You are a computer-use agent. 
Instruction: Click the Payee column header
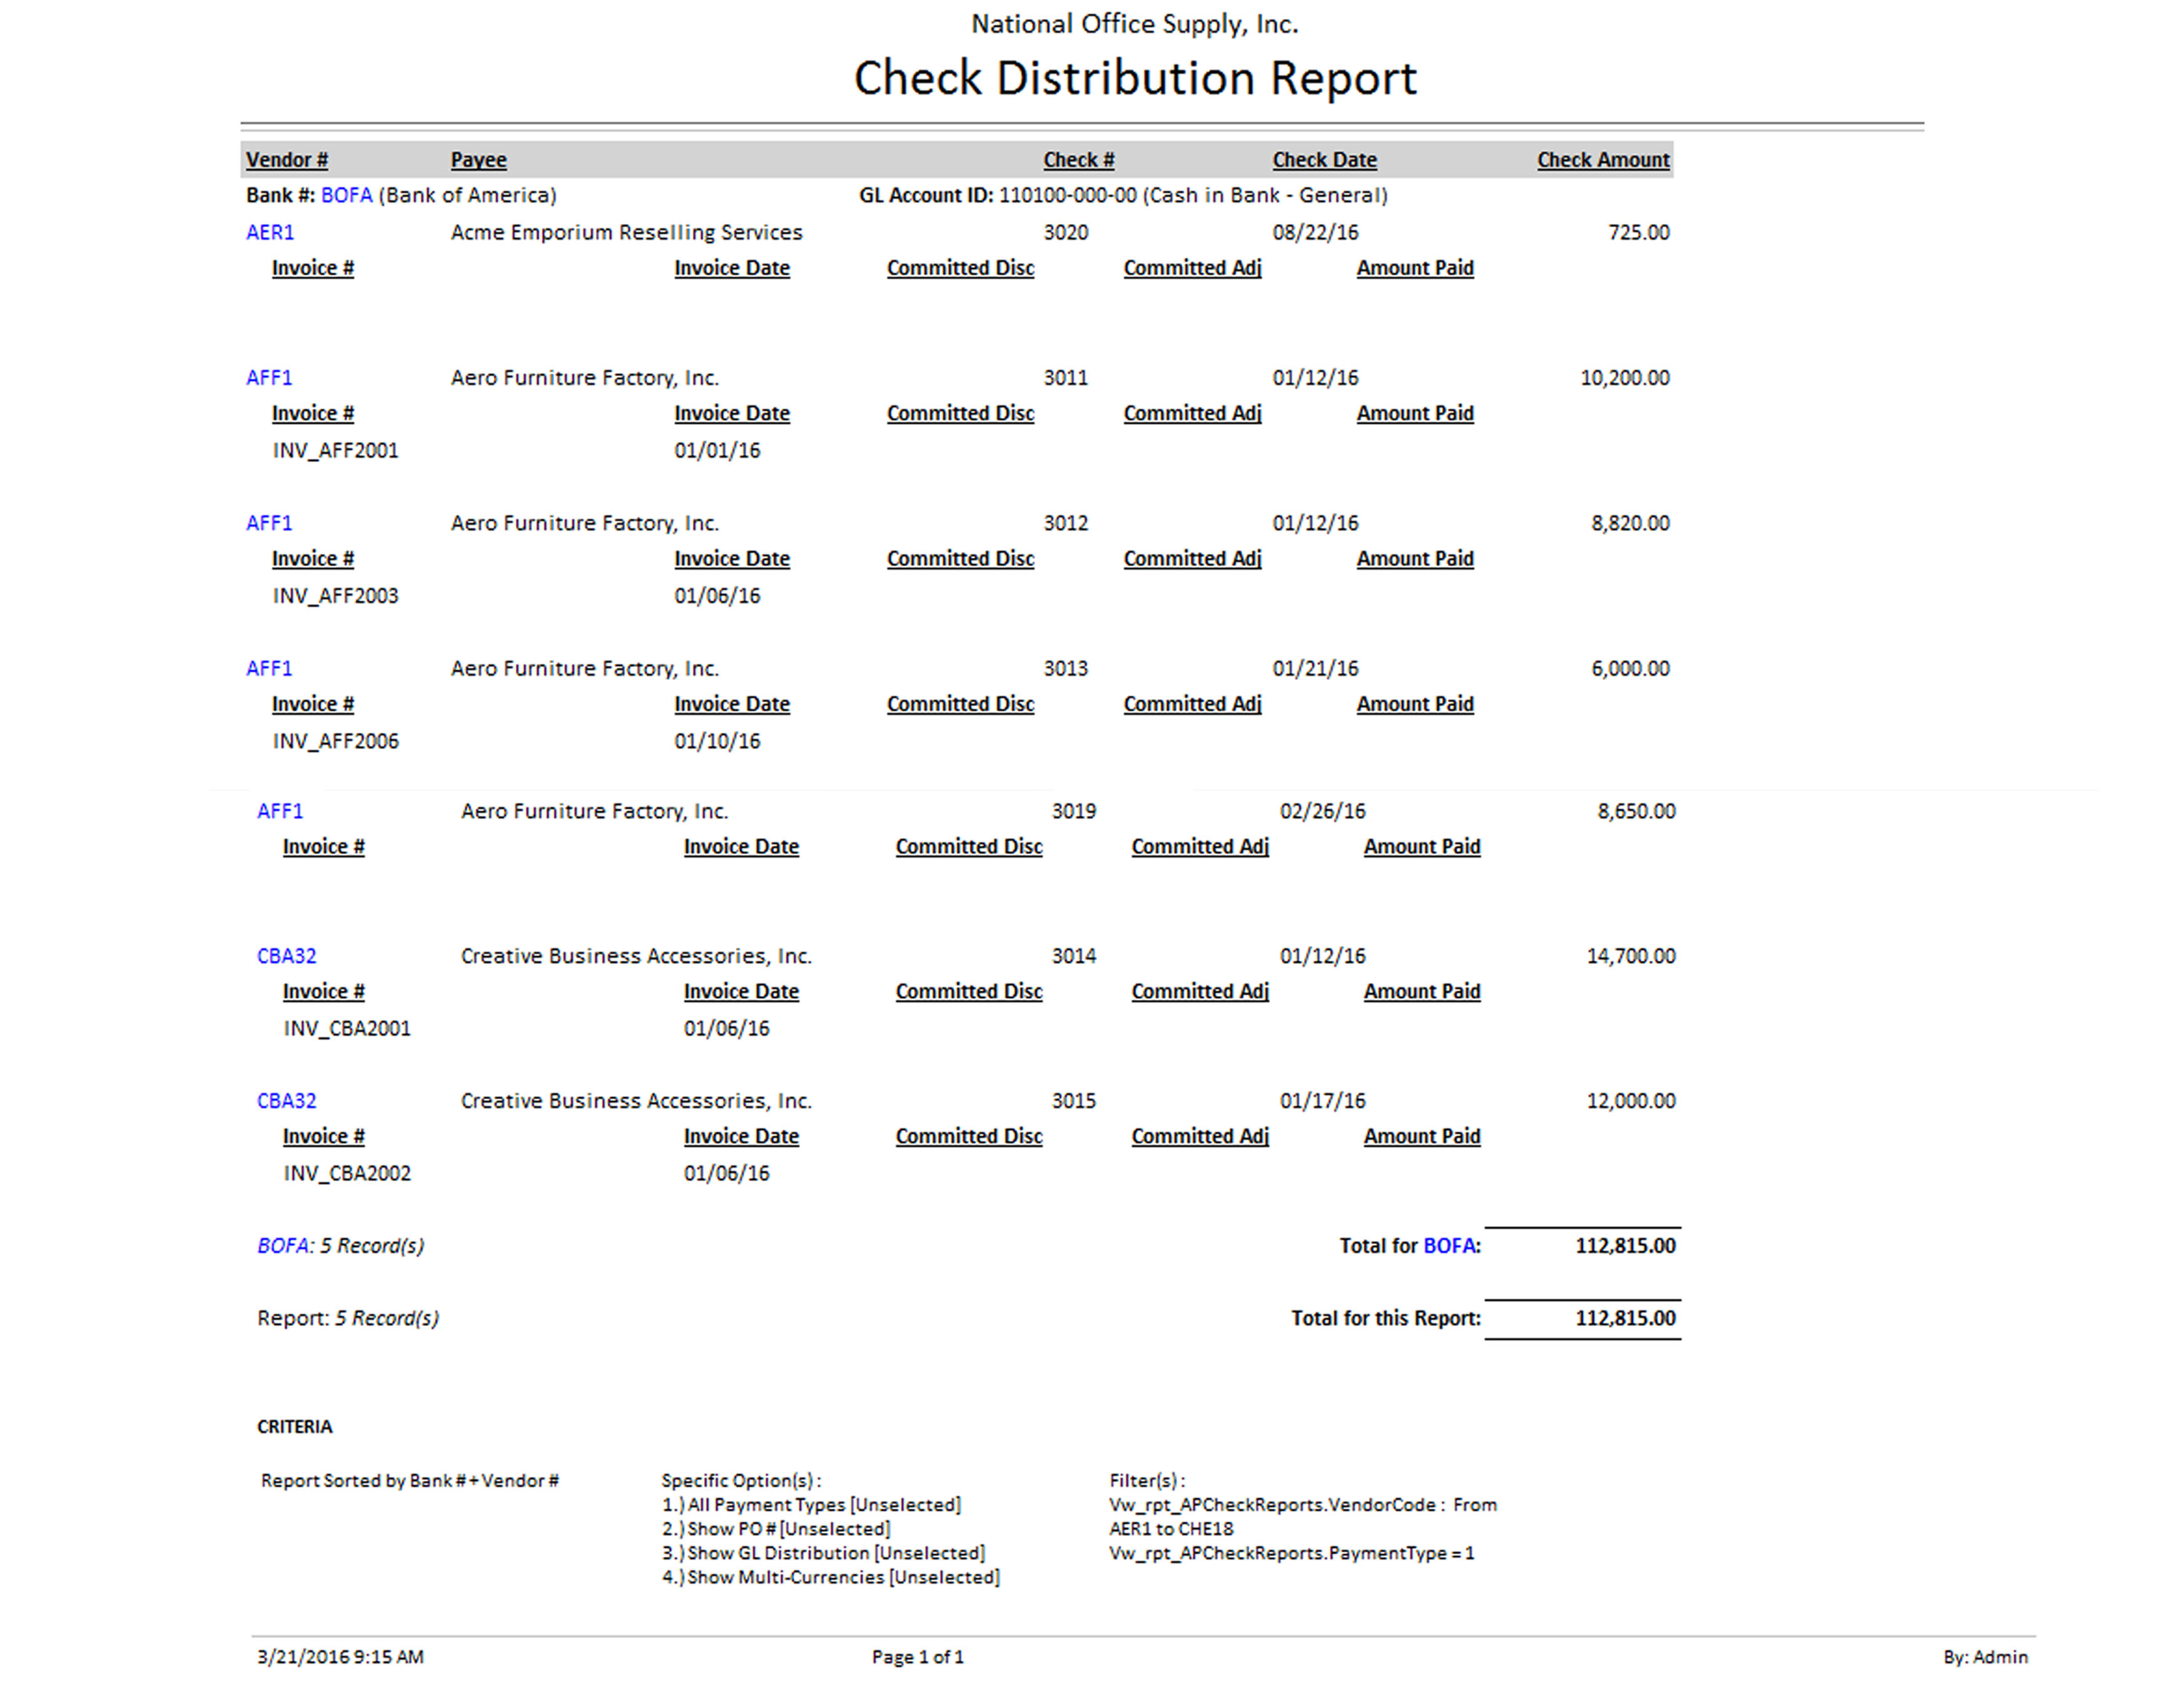478,160
